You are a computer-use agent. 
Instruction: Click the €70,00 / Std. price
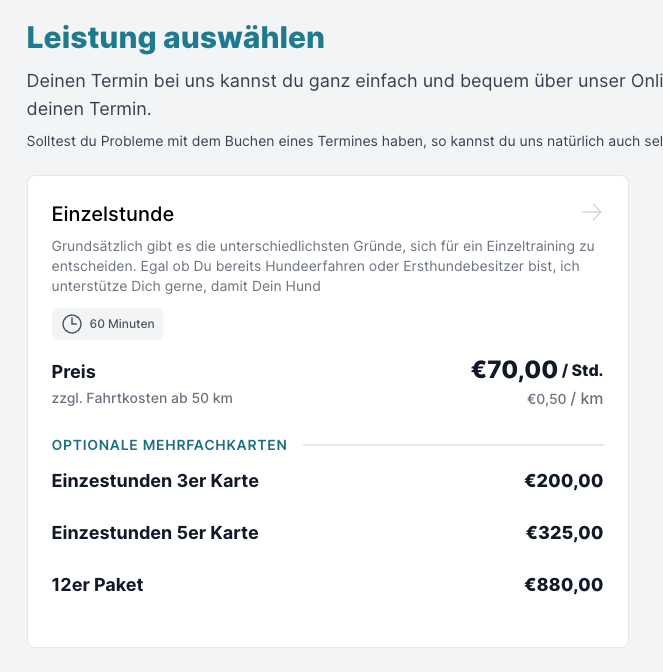[x=537, y=369]
